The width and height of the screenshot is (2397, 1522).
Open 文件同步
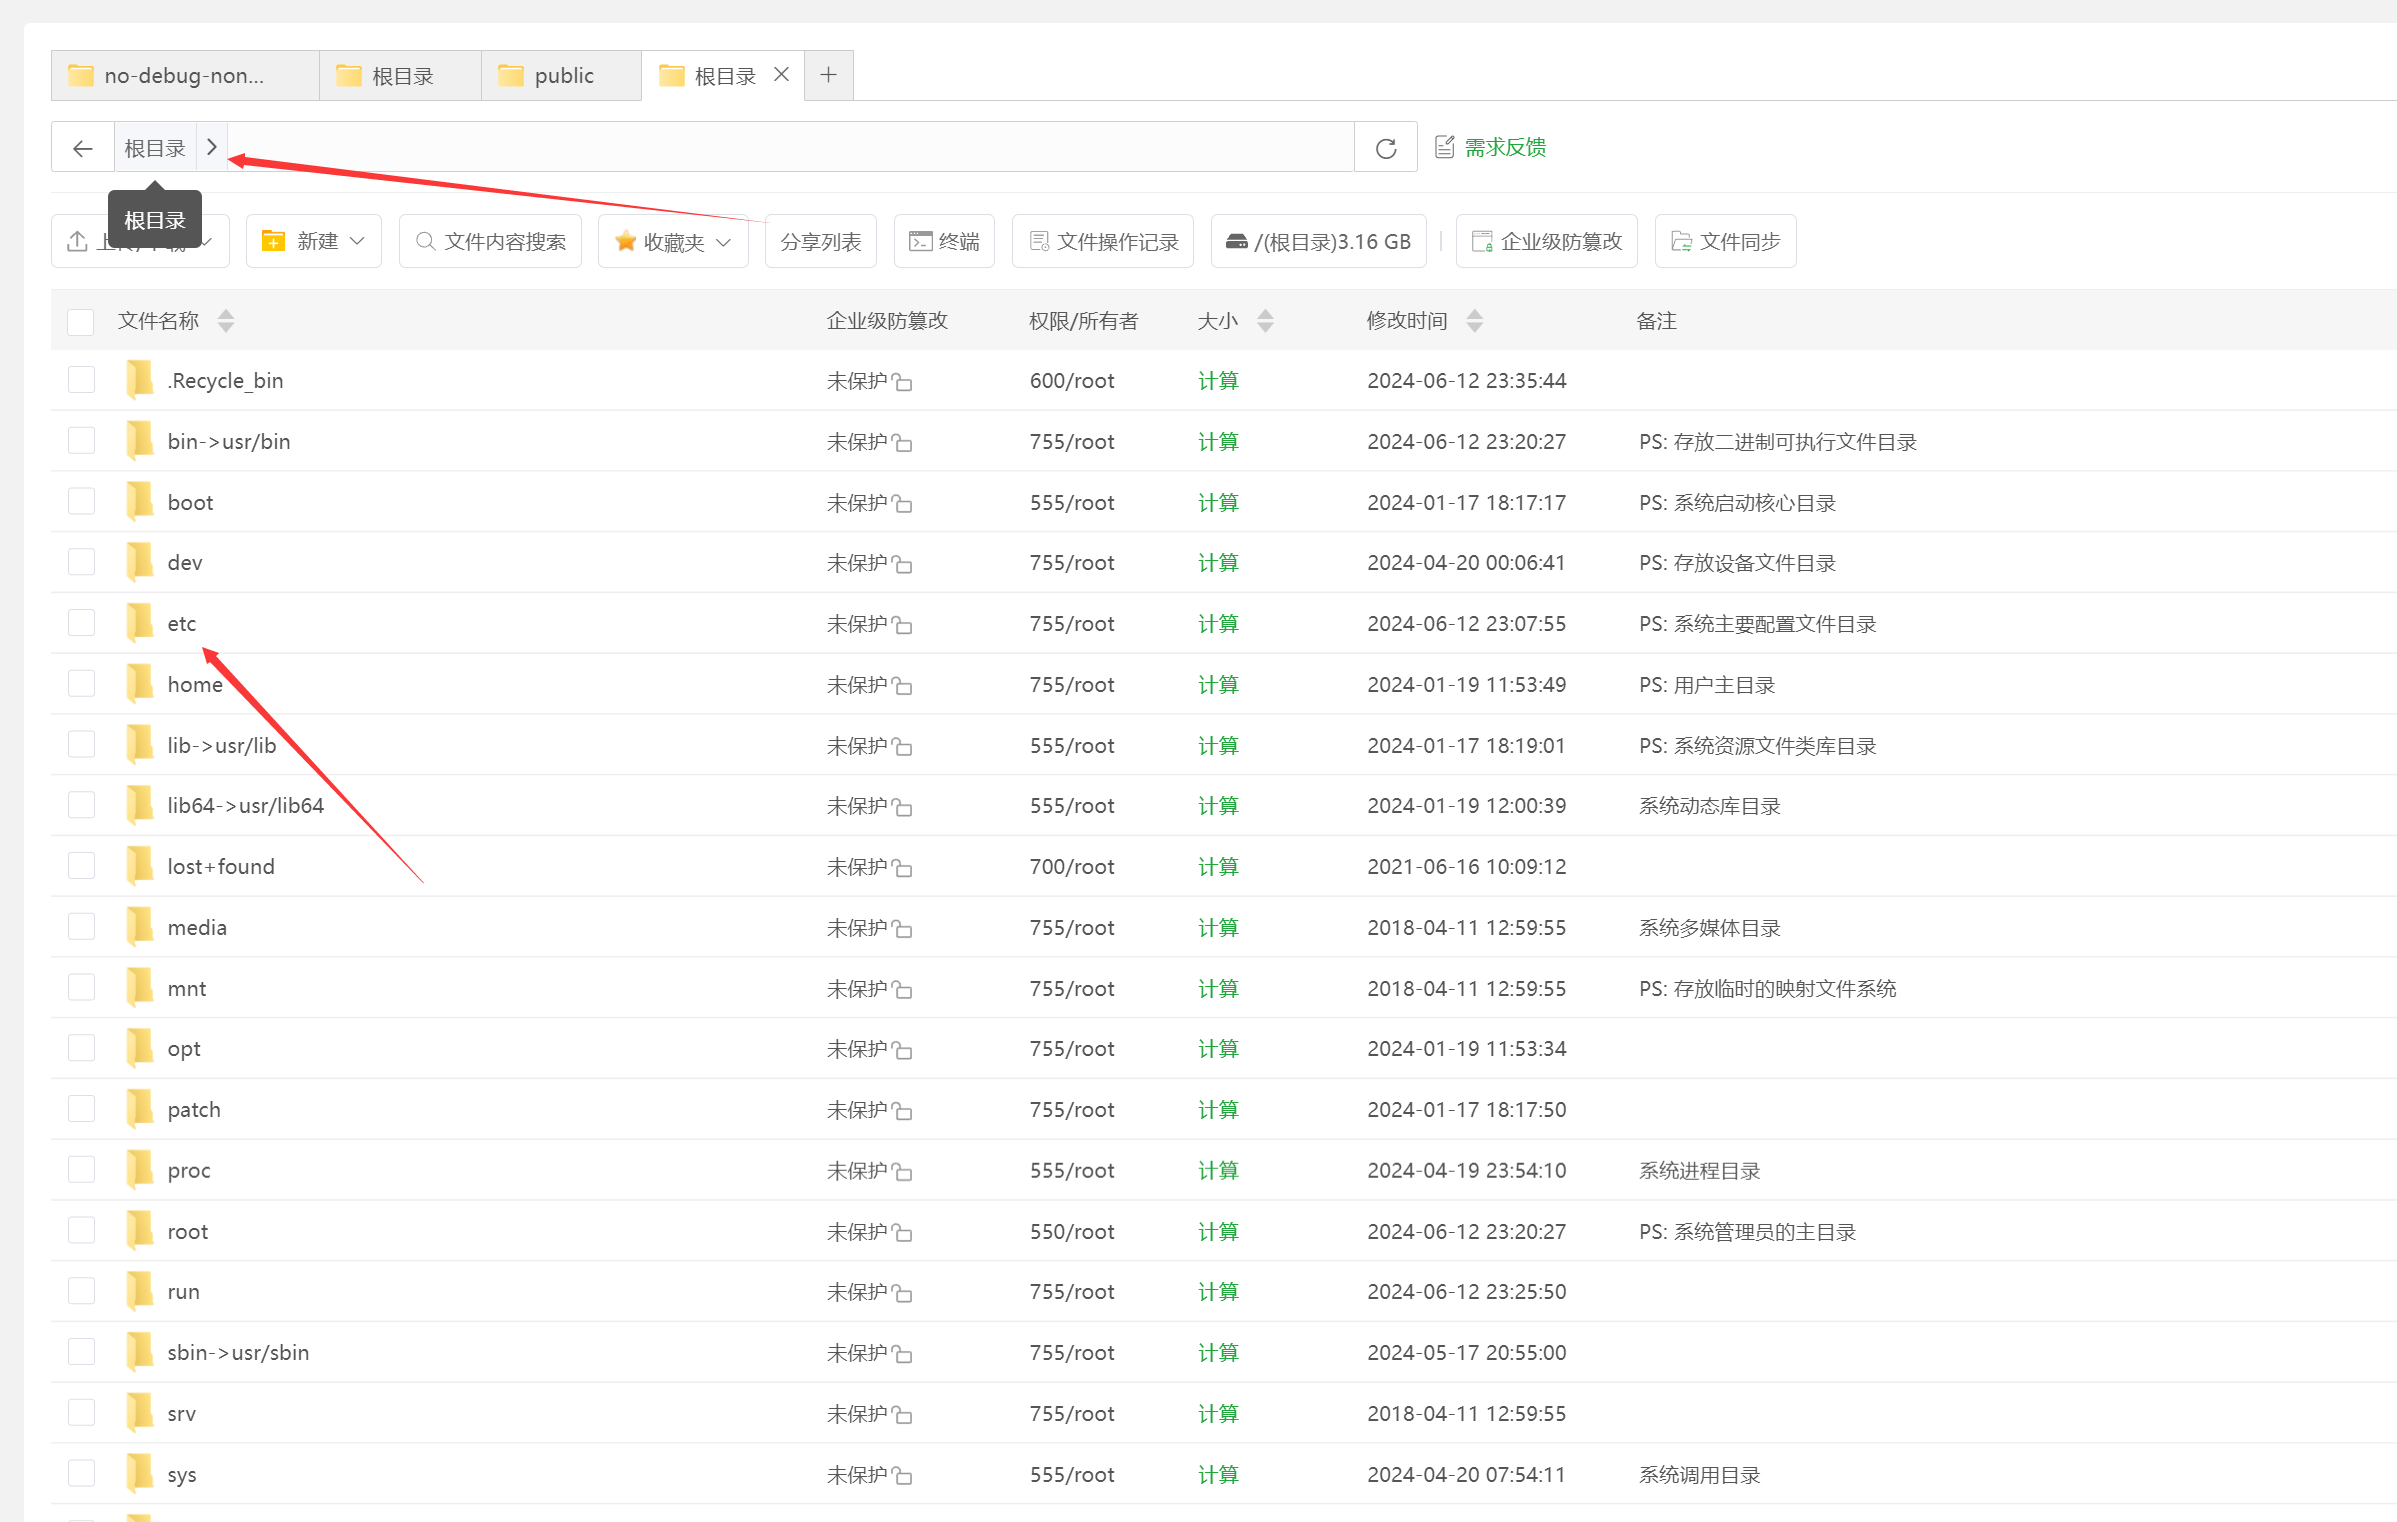[x=1725, y=241]
